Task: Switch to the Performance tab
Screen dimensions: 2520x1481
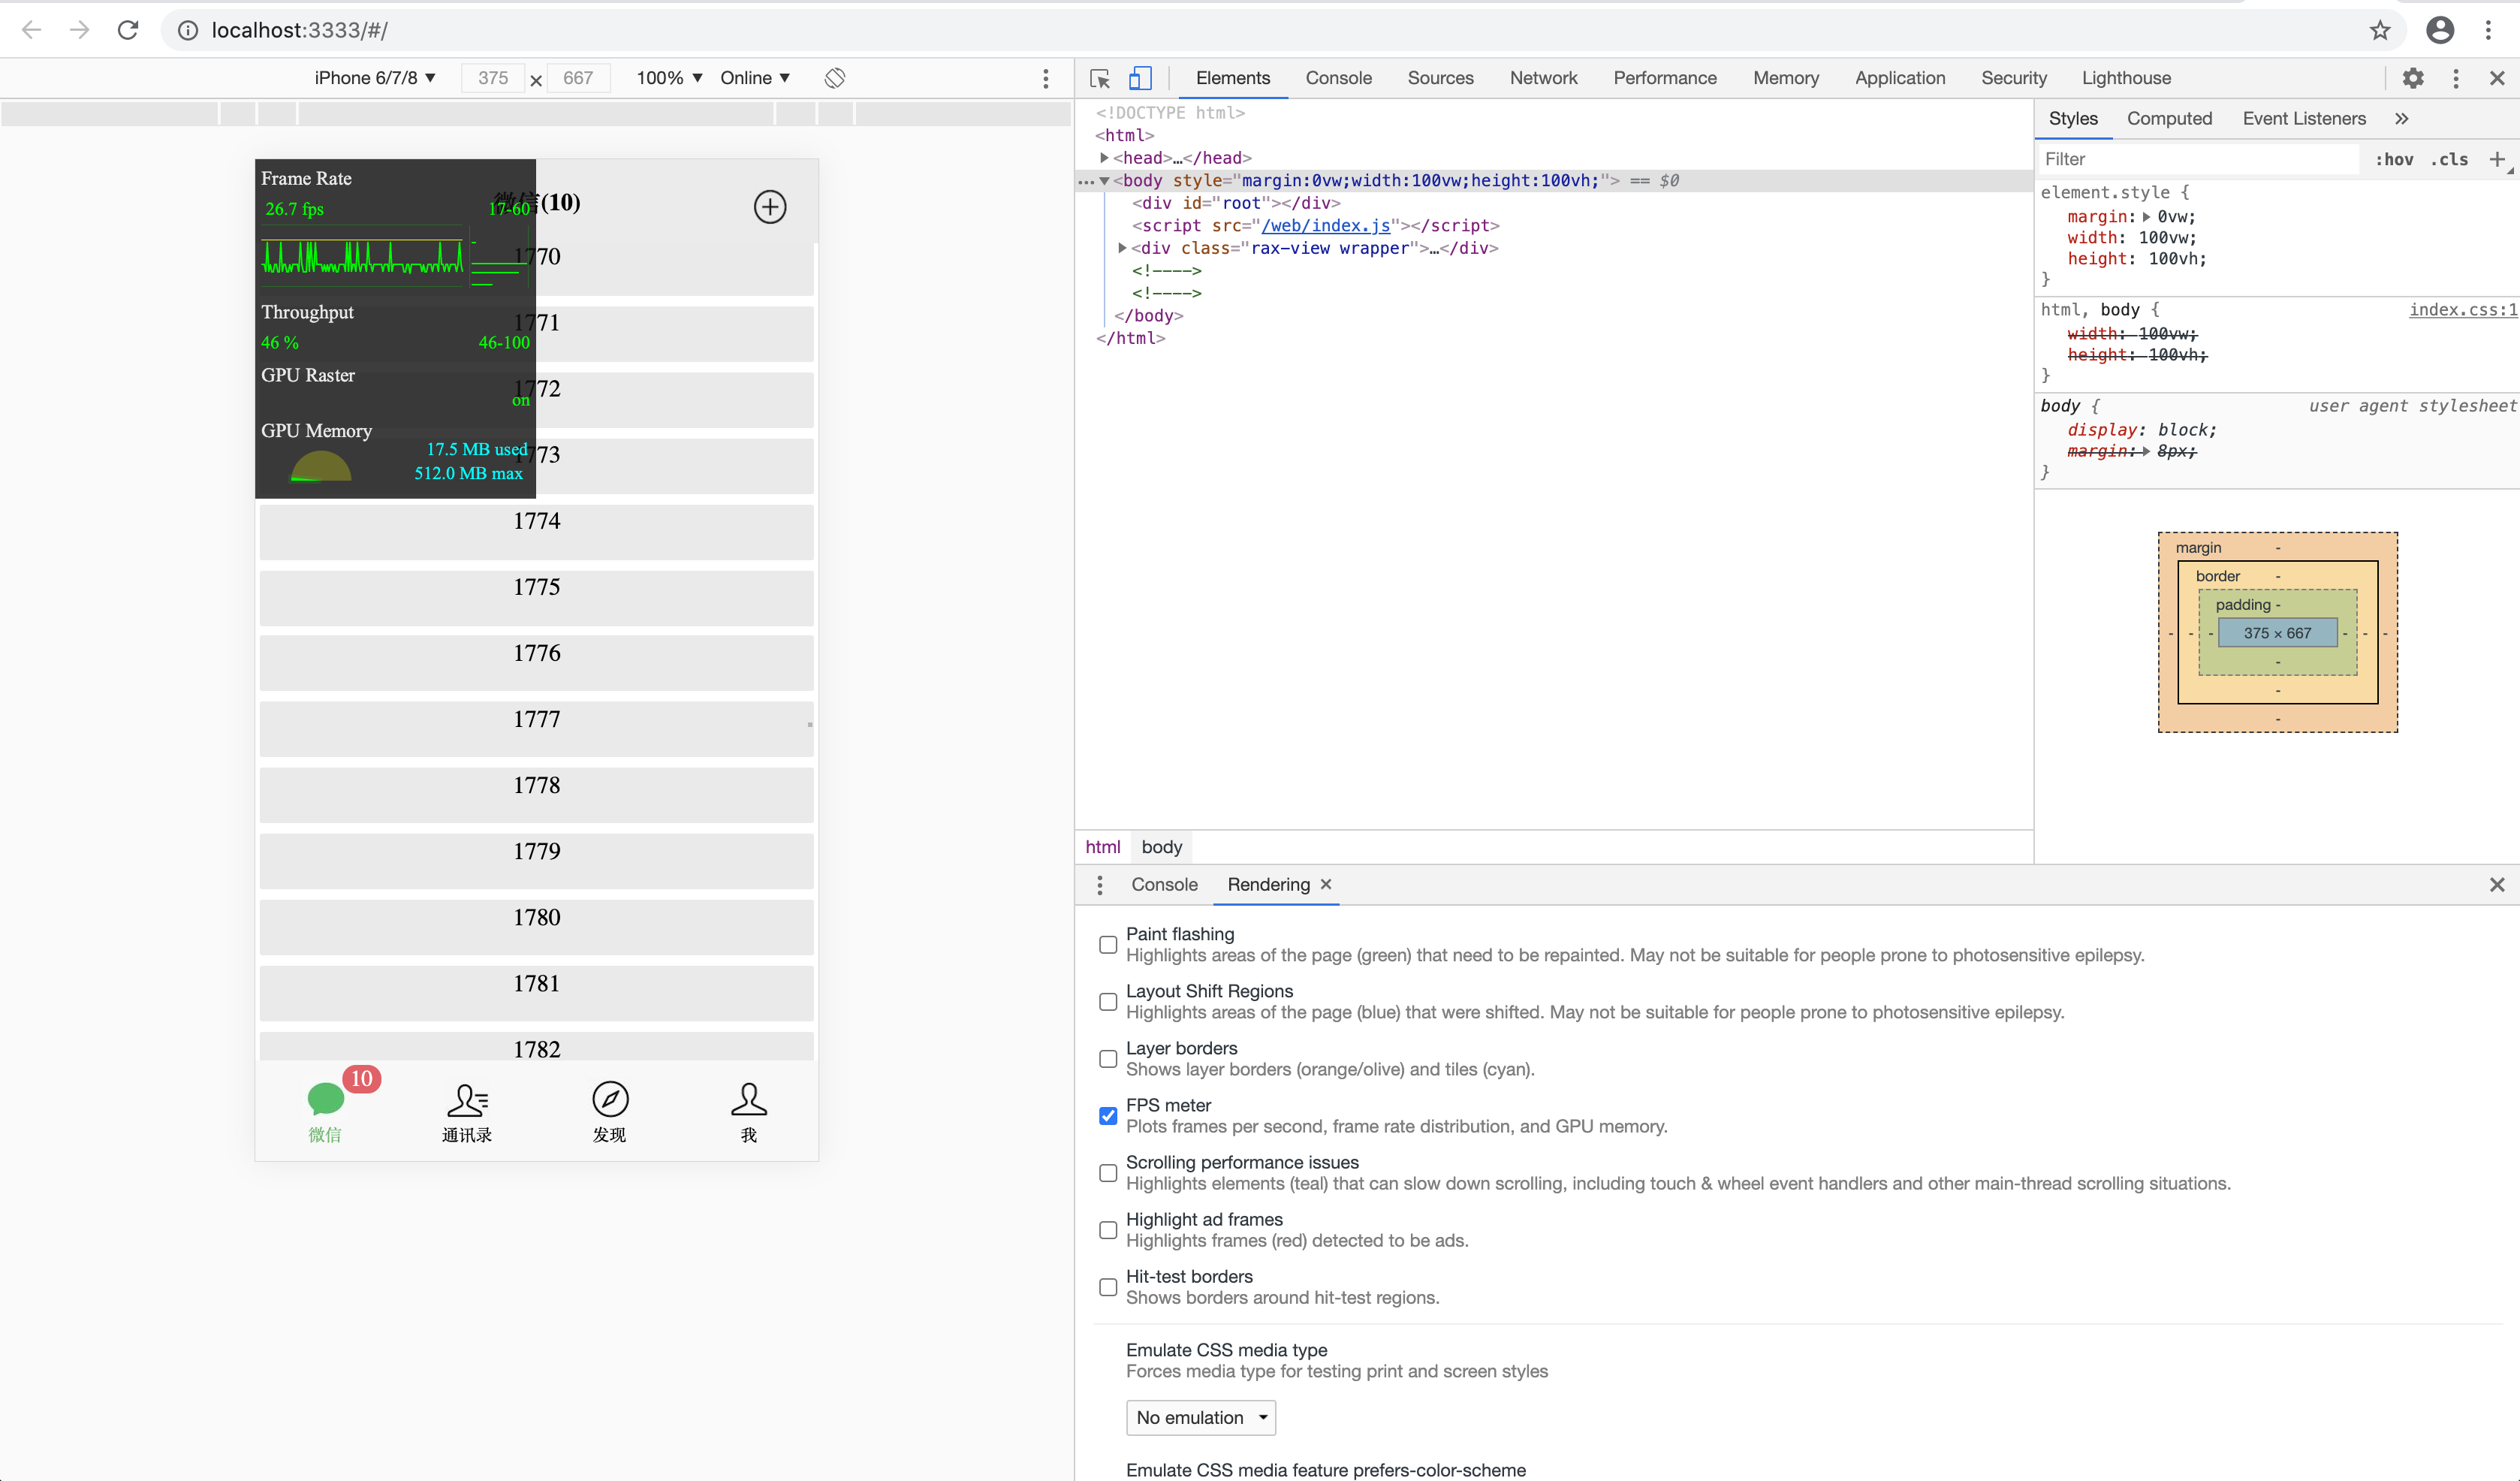Action: pos(1664,78)
